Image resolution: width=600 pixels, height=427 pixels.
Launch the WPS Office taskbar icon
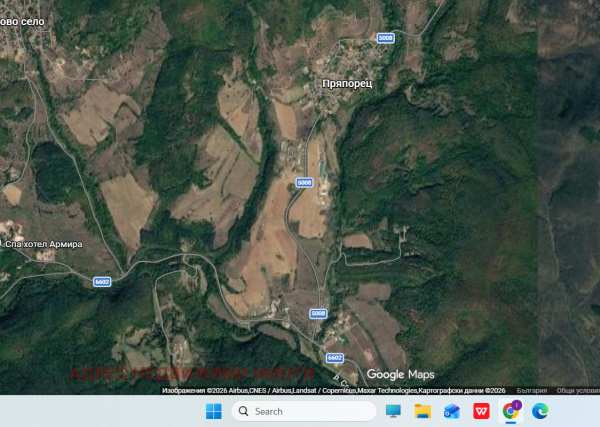[x=481, y=411]
